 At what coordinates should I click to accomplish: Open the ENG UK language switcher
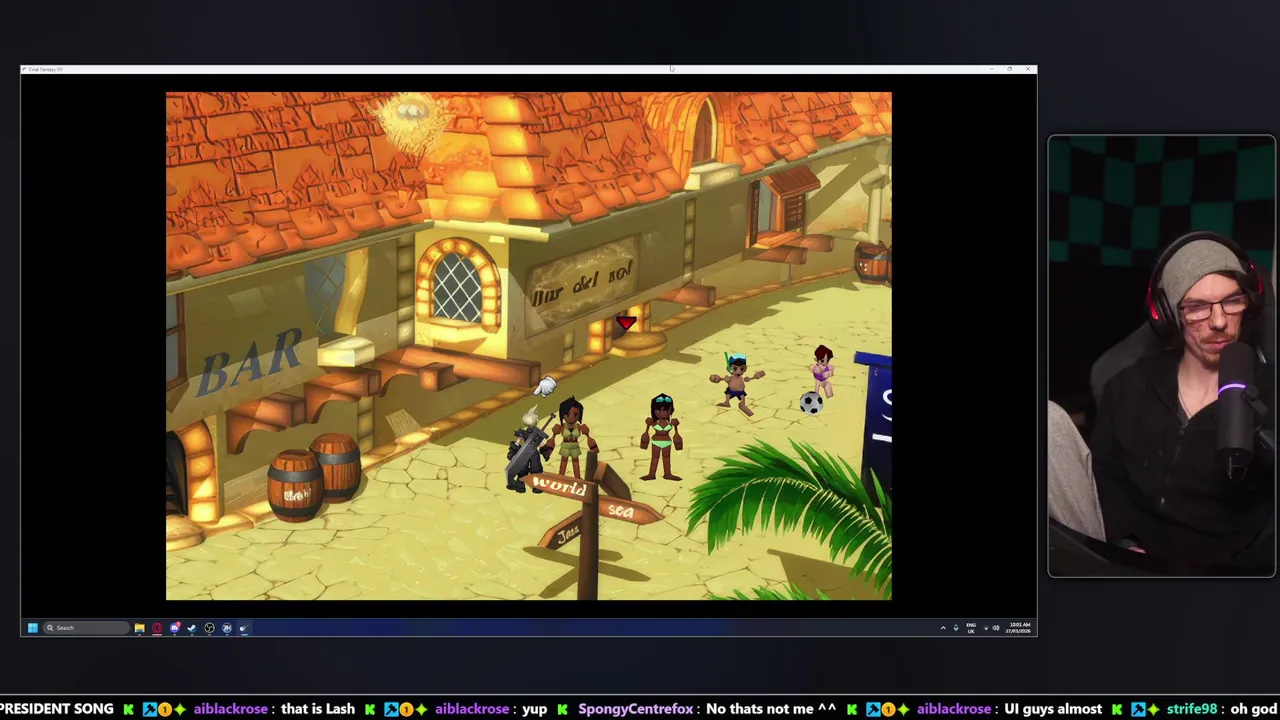[x=971, y=628]
